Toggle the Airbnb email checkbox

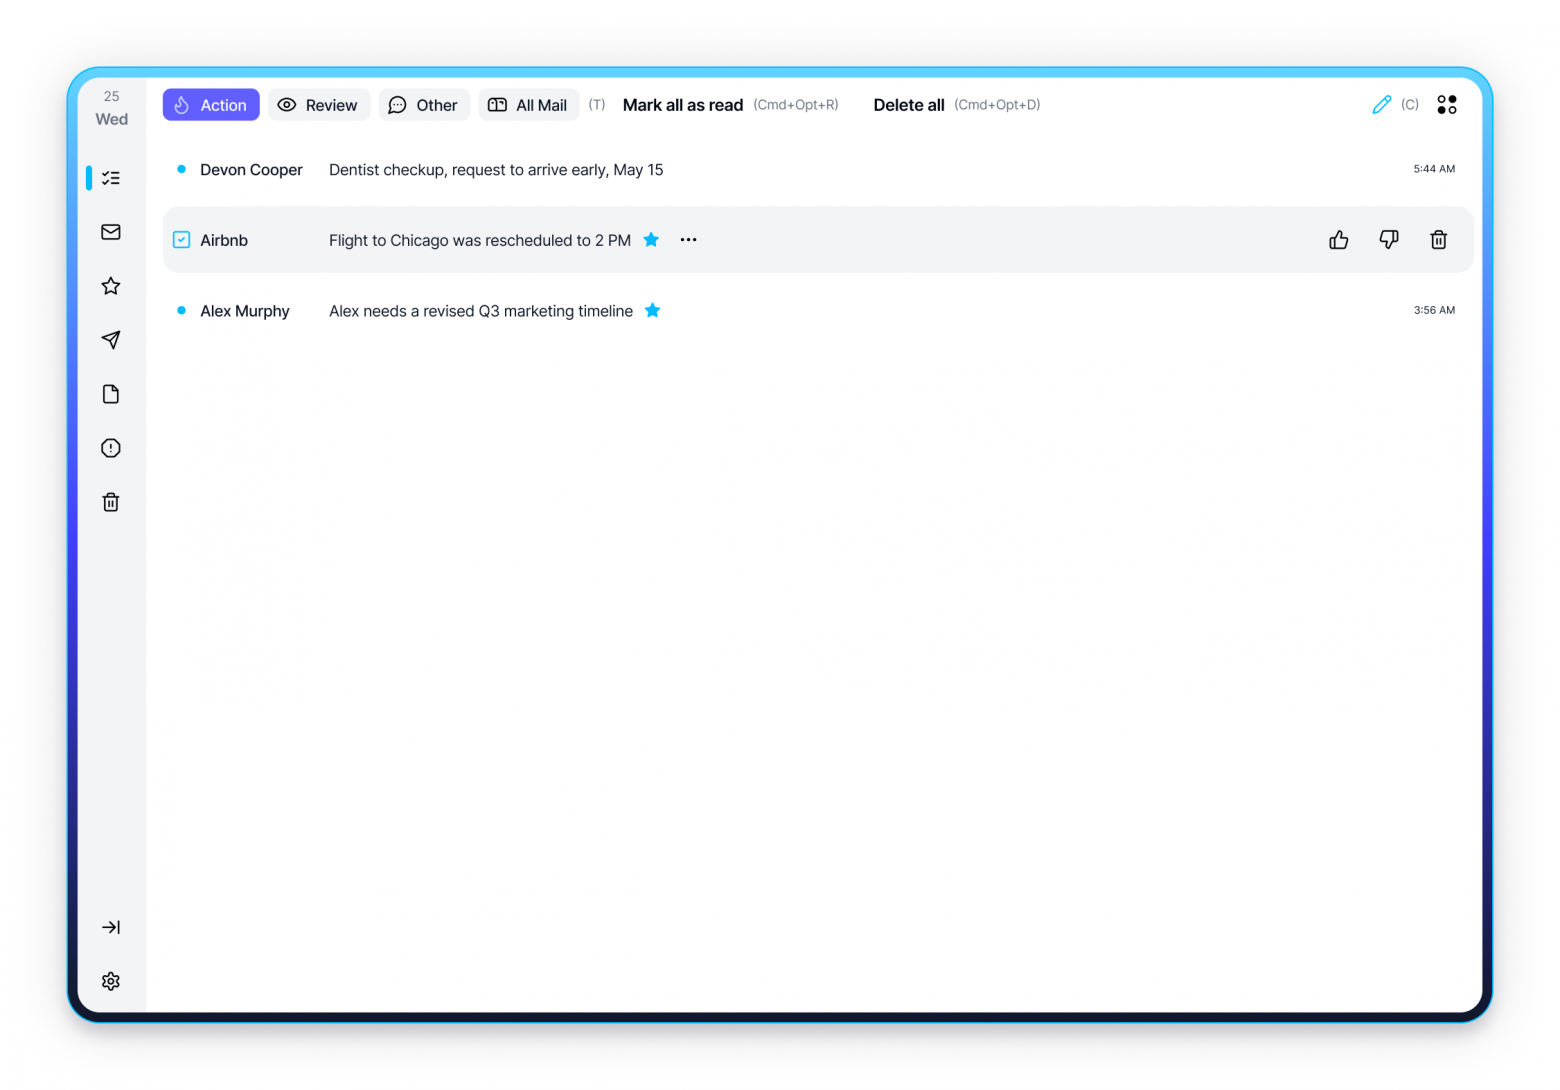point(182,240)
